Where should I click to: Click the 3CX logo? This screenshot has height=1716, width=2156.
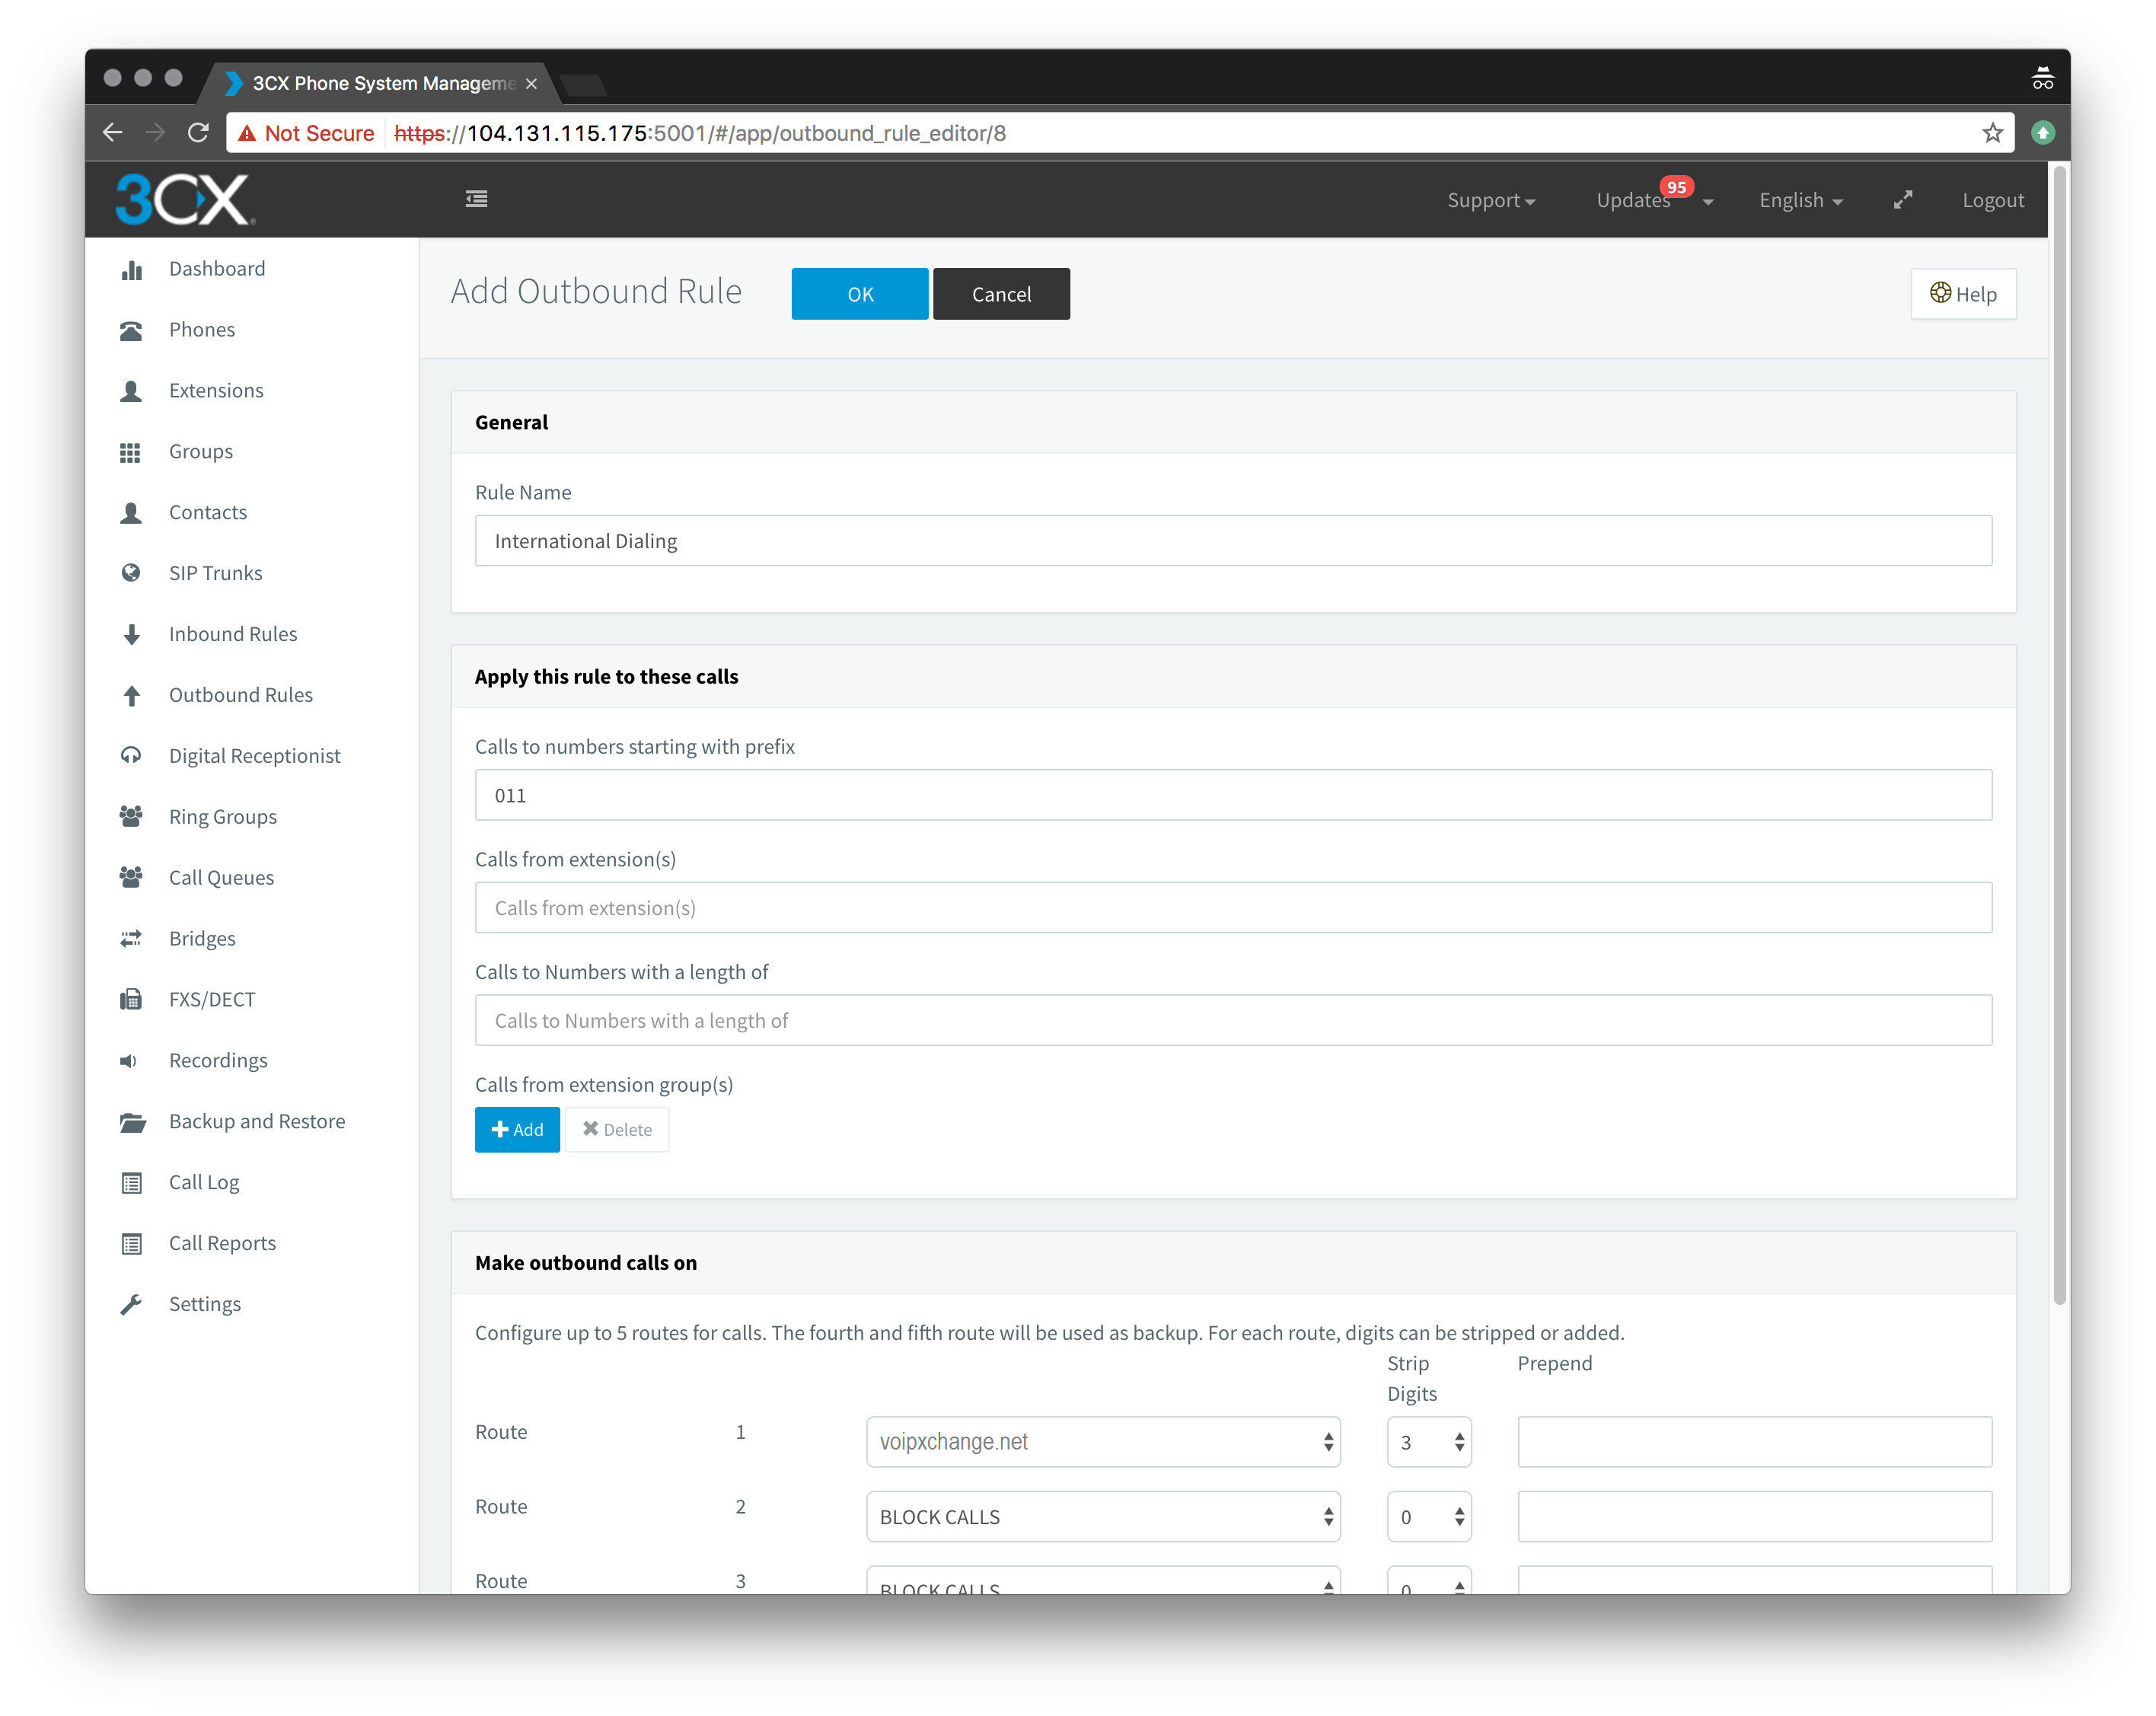pyautogui.click(x=185, y=199)
